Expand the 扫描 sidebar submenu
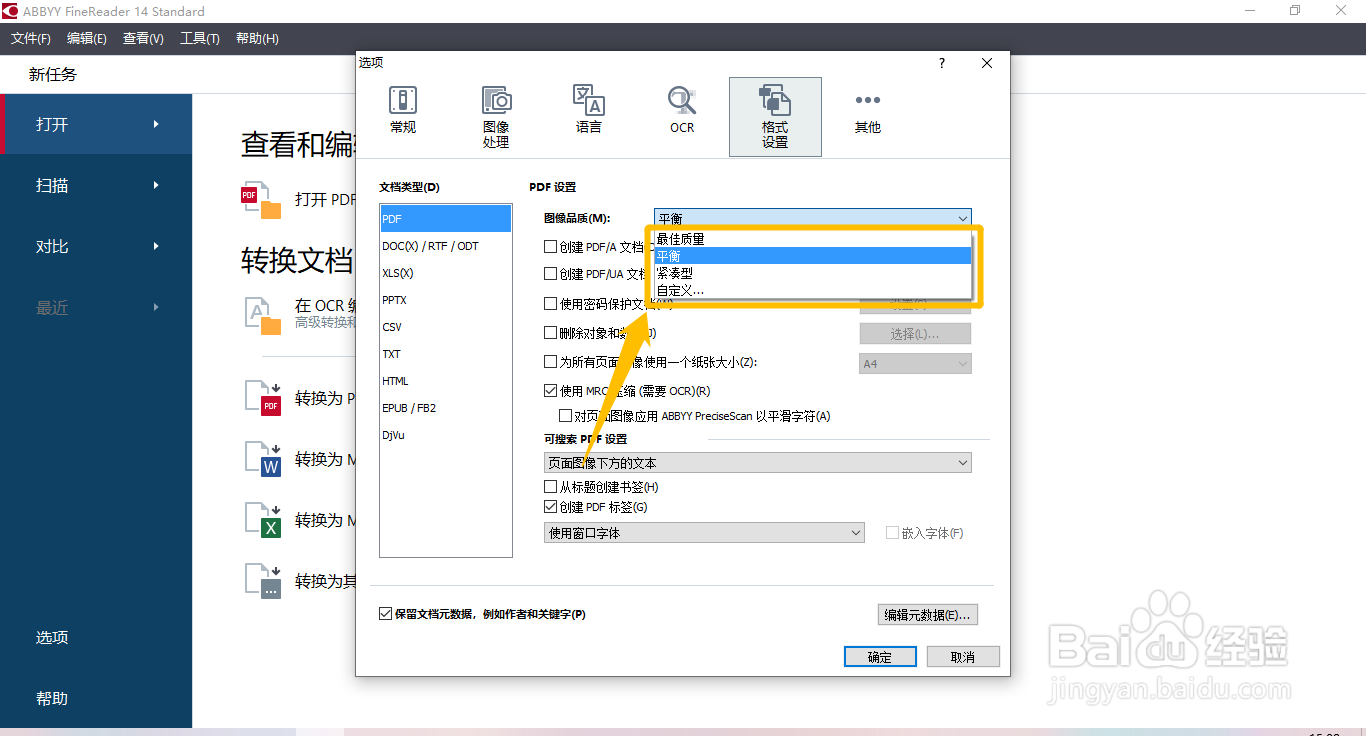 pyautogui.click(x=156, y=185)
